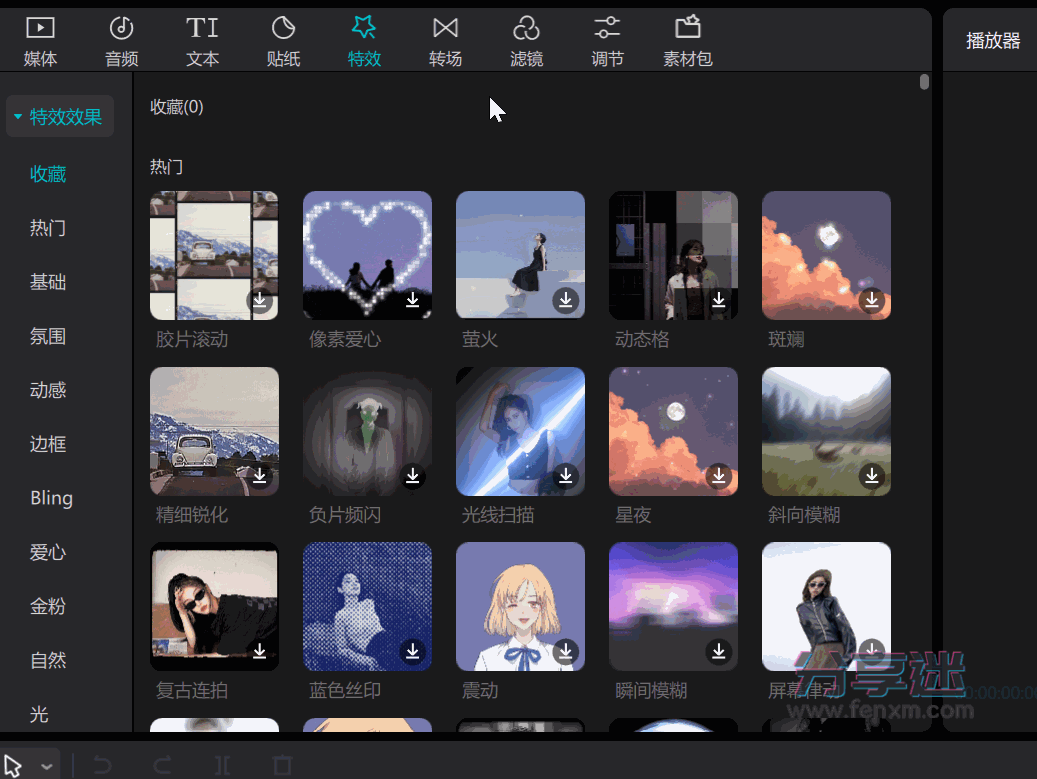Switch to the 转场 transitions panel
1037x779 pixels.
[x=445, y=40]
